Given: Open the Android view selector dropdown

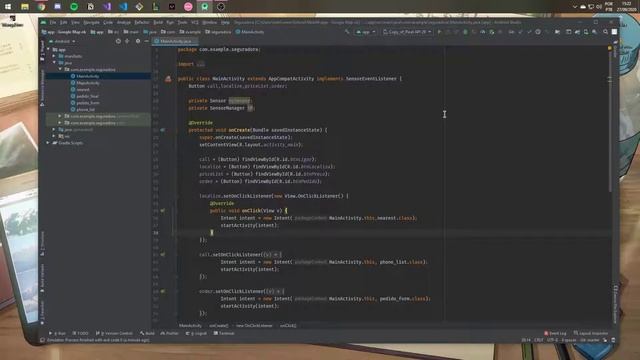Looking at the screenshot, I should 62,41.
